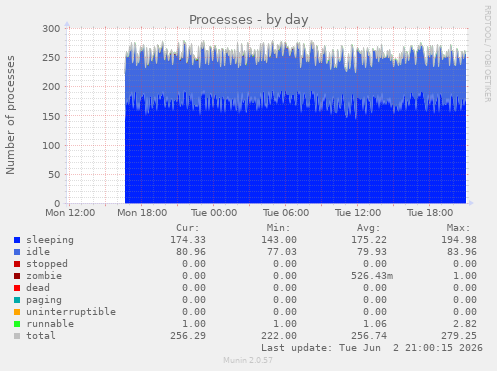Click the 150 y-axis tick label
This screenshot has width=497, height=371.
click(51, 116)
